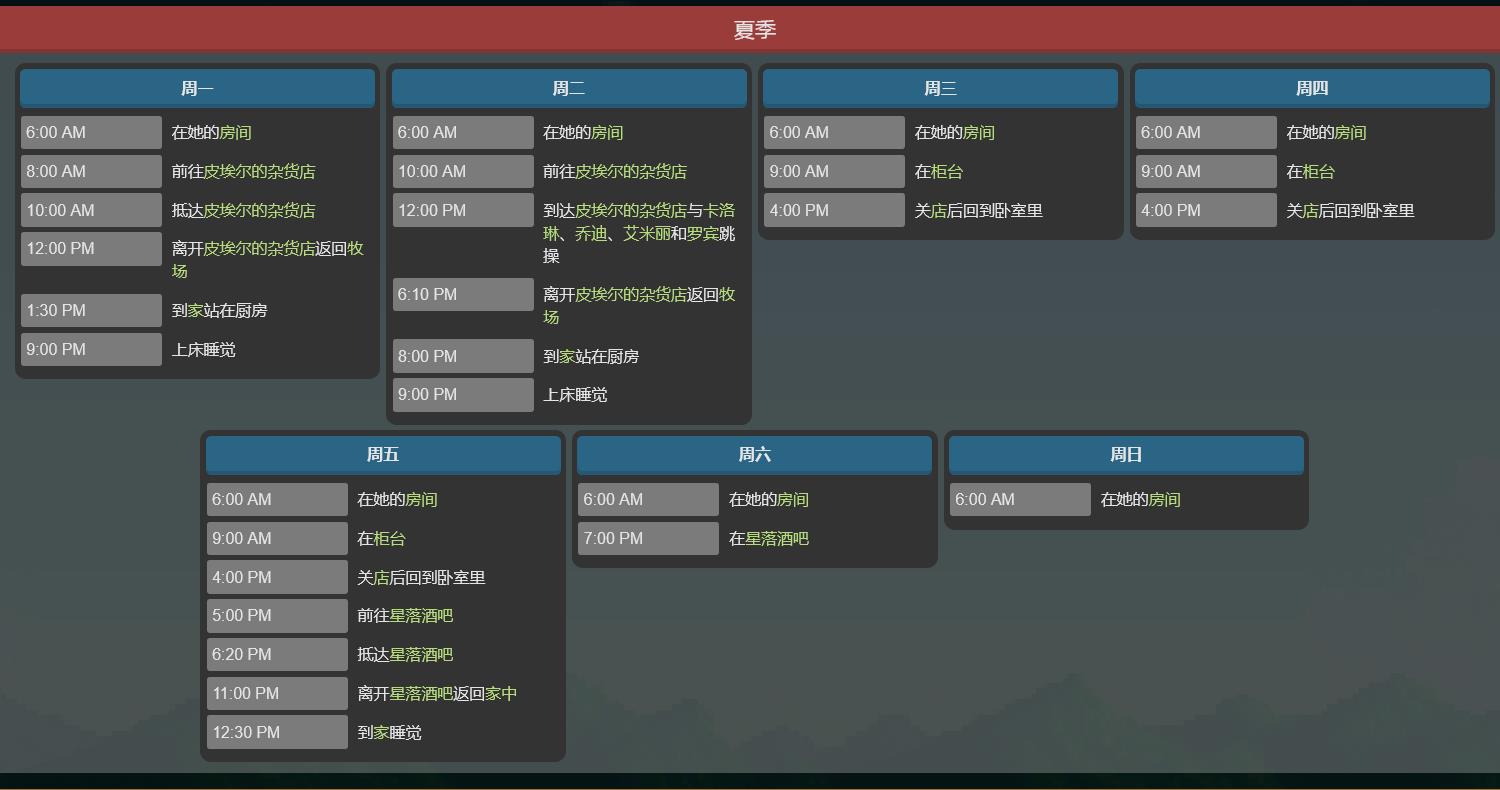
Task: Click the 9:00 PM time cell under 周一
Action: pyautogui.click(x=91, y=349)
